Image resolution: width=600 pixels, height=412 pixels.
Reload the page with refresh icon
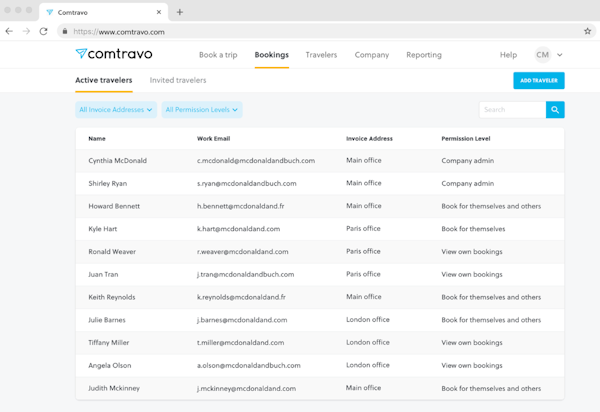[x=43, y=31]
